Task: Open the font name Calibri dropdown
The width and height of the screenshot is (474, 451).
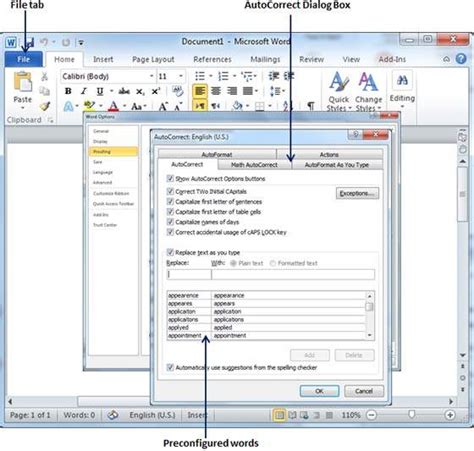Action: tap(152, 76)
